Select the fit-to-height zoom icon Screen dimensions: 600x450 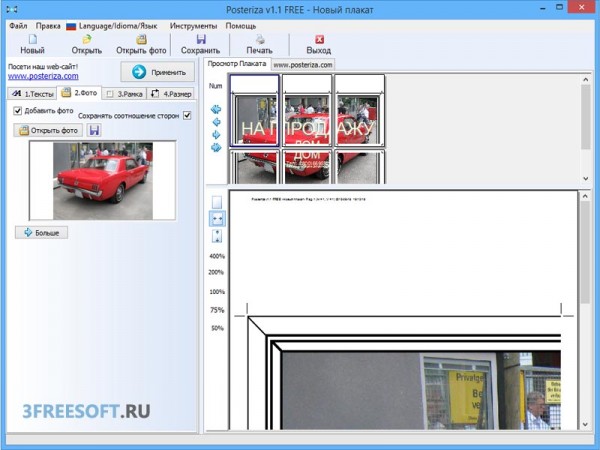pyautogui.click(x=218, y=236)
